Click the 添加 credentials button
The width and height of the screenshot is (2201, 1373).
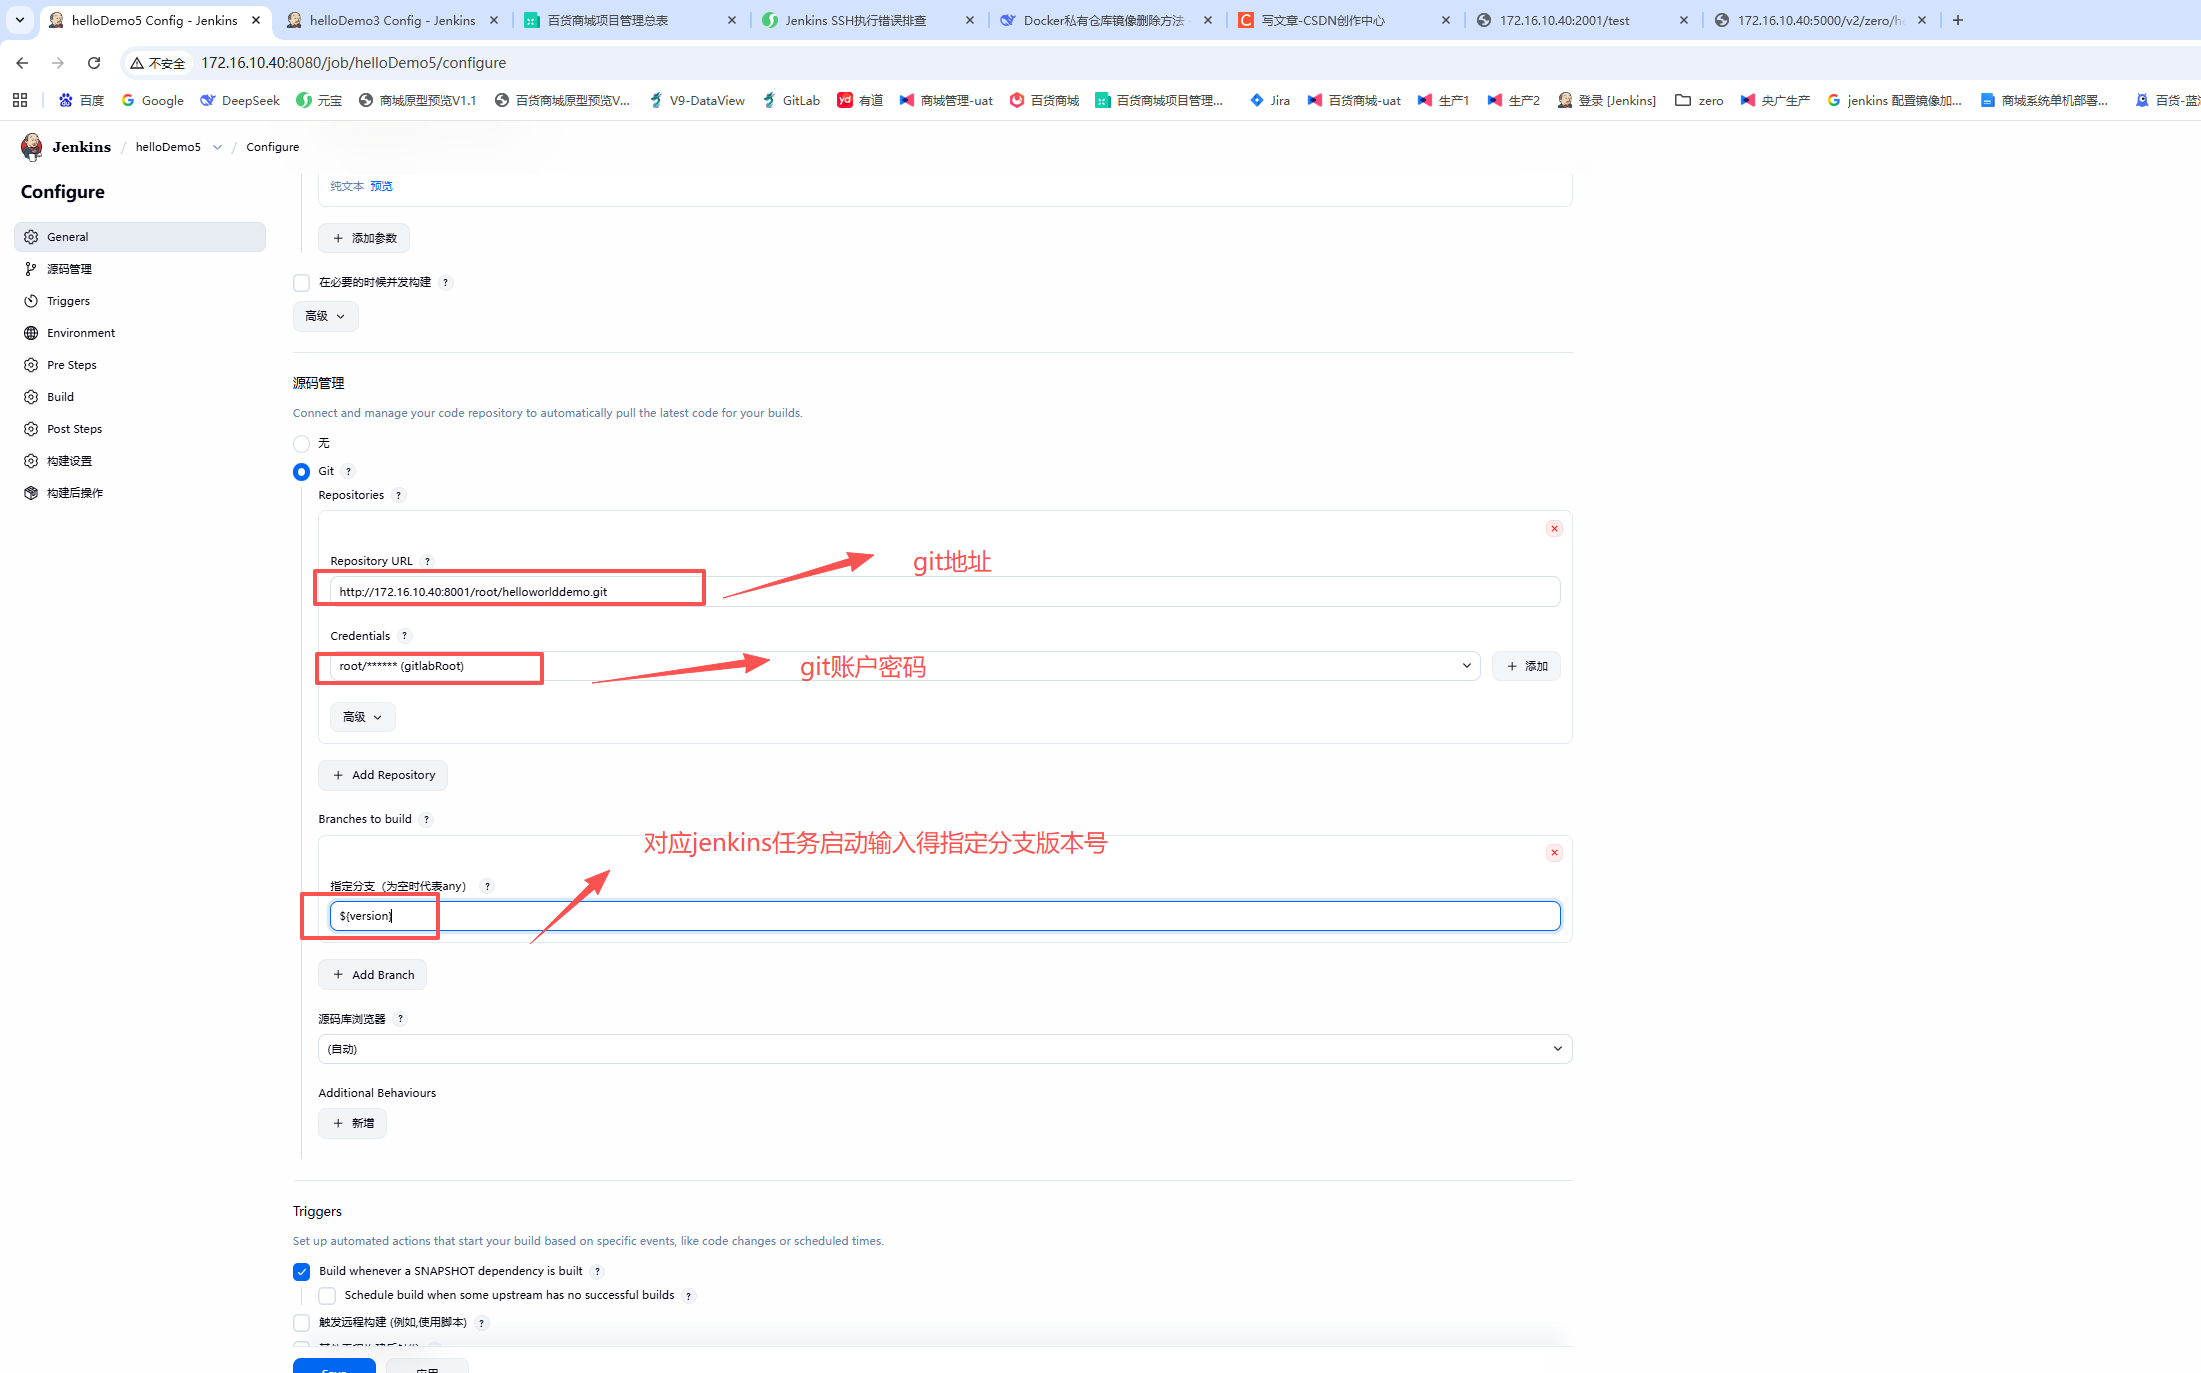coord(1526,667)
